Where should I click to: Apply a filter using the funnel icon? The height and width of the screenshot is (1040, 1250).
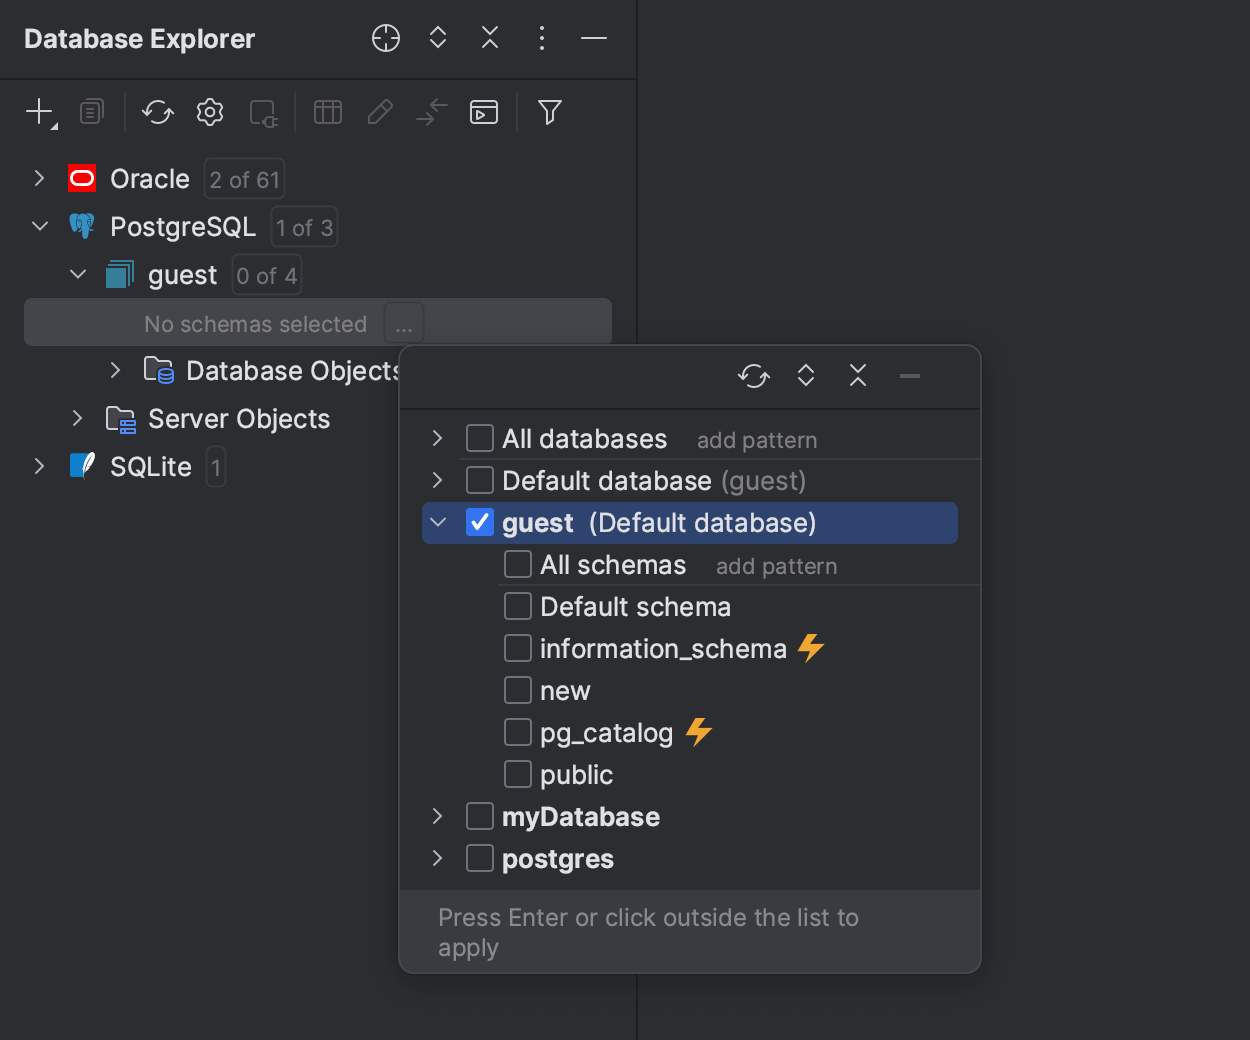click(x=549, y=112)
